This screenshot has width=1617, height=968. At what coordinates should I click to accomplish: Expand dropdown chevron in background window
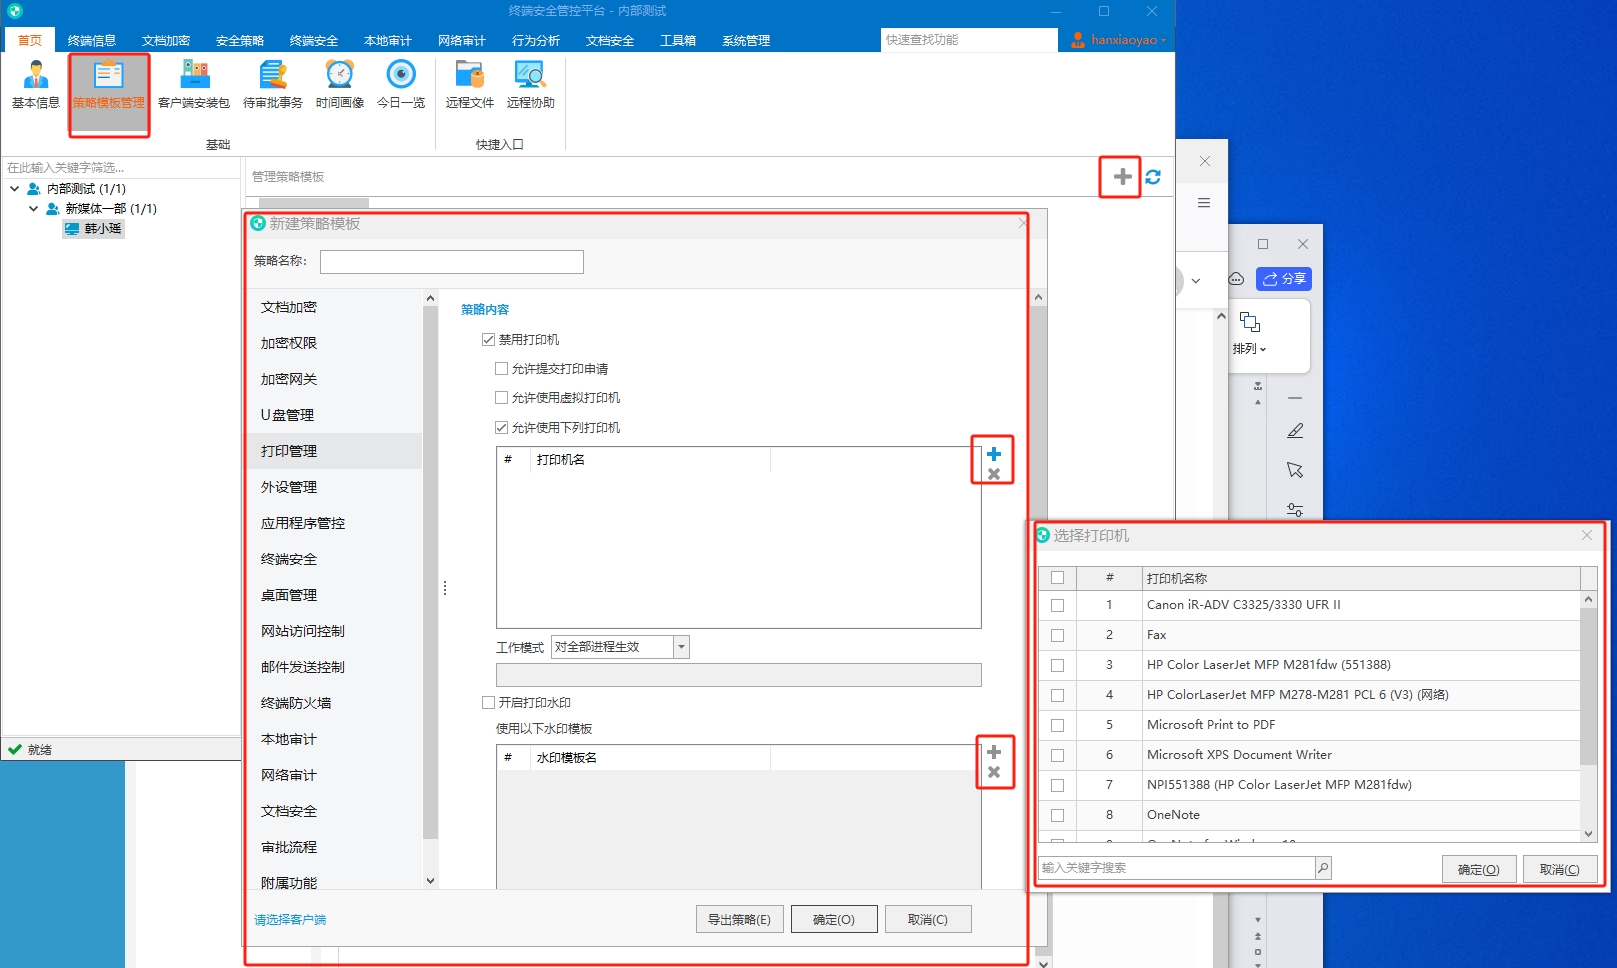click(1196, 281)
